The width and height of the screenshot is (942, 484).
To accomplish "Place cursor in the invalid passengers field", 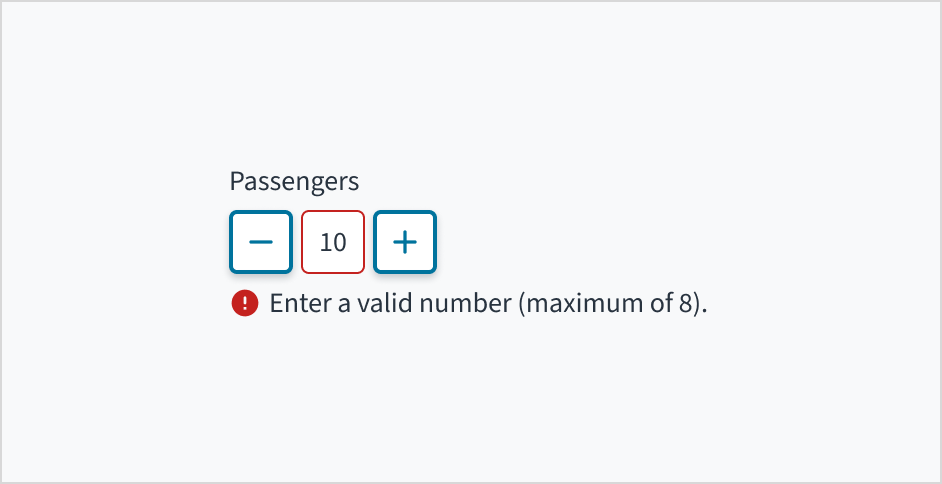I will [333, 242].
